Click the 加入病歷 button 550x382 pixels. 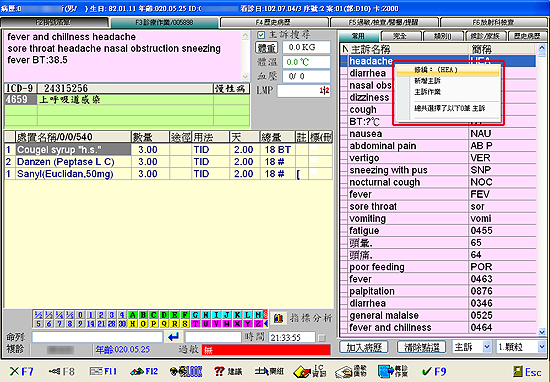point(364,347)
